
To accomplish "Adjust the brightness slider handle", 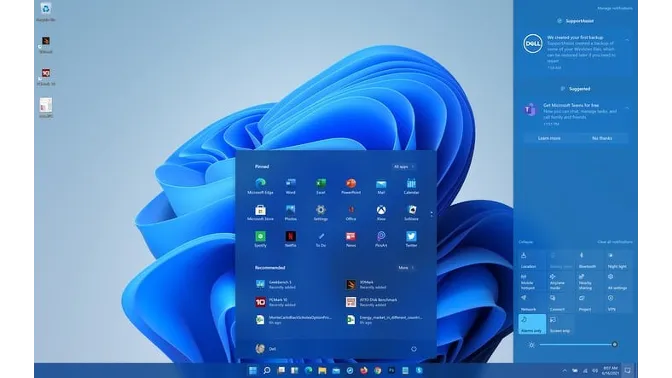I will [614, 344].
